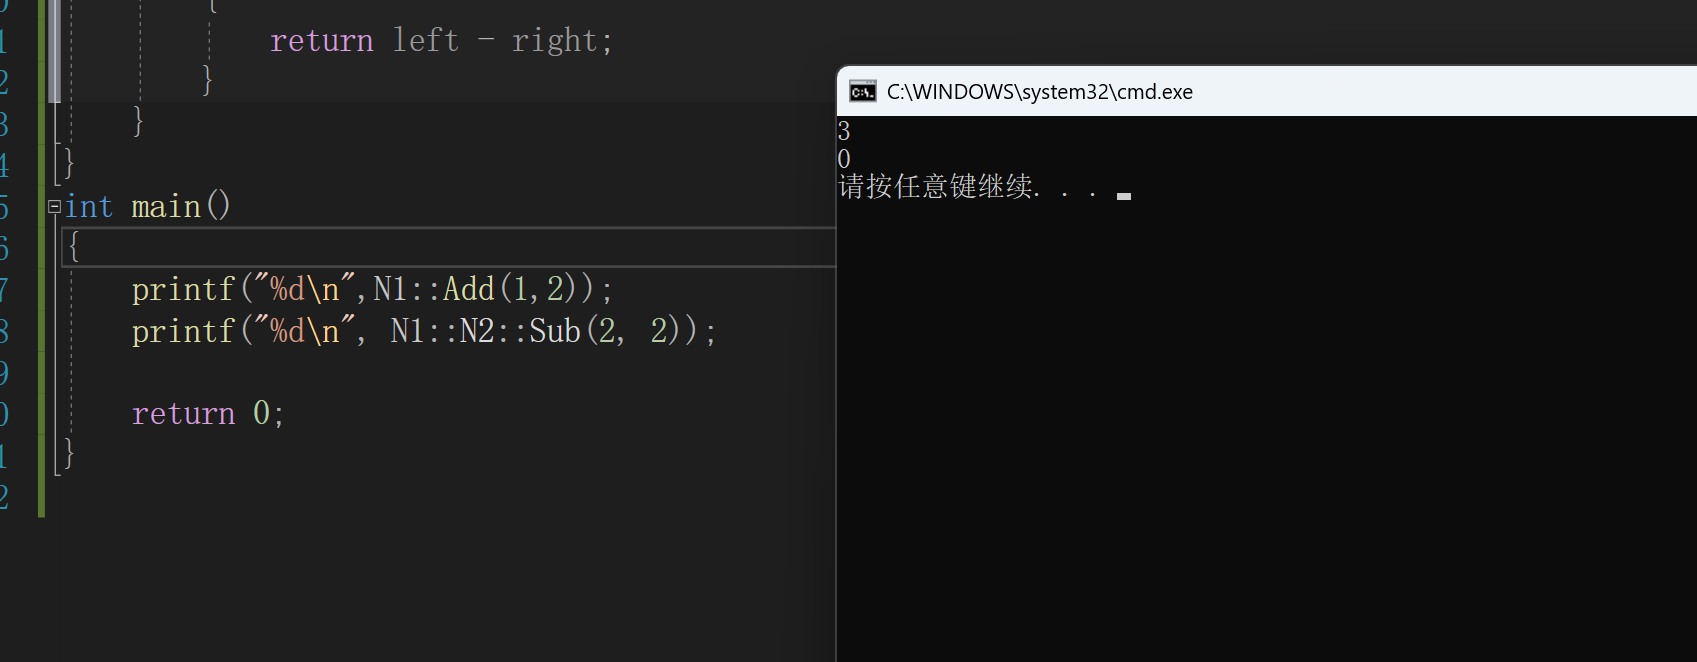Click the highlighted opening brace of main
Screen dimensions: 1697x662
pyautogui.click(x=75, y=247)
